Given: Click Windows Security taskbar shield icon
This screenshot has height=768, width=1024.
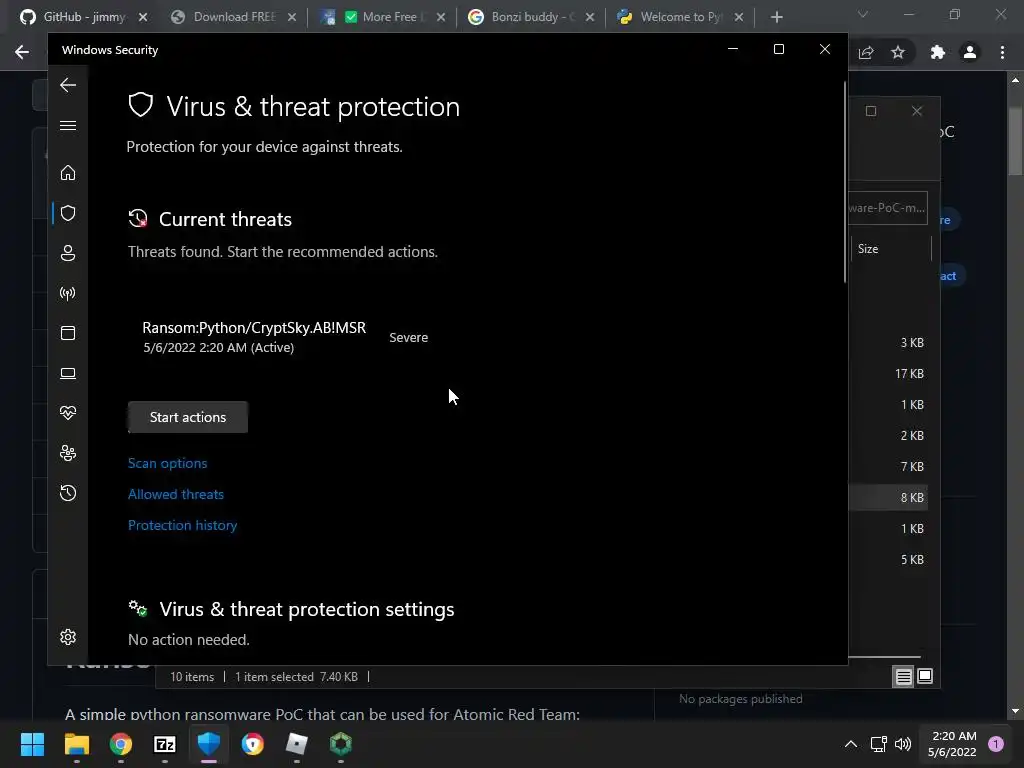Looking at the screenshot, I should coord(209,744).
